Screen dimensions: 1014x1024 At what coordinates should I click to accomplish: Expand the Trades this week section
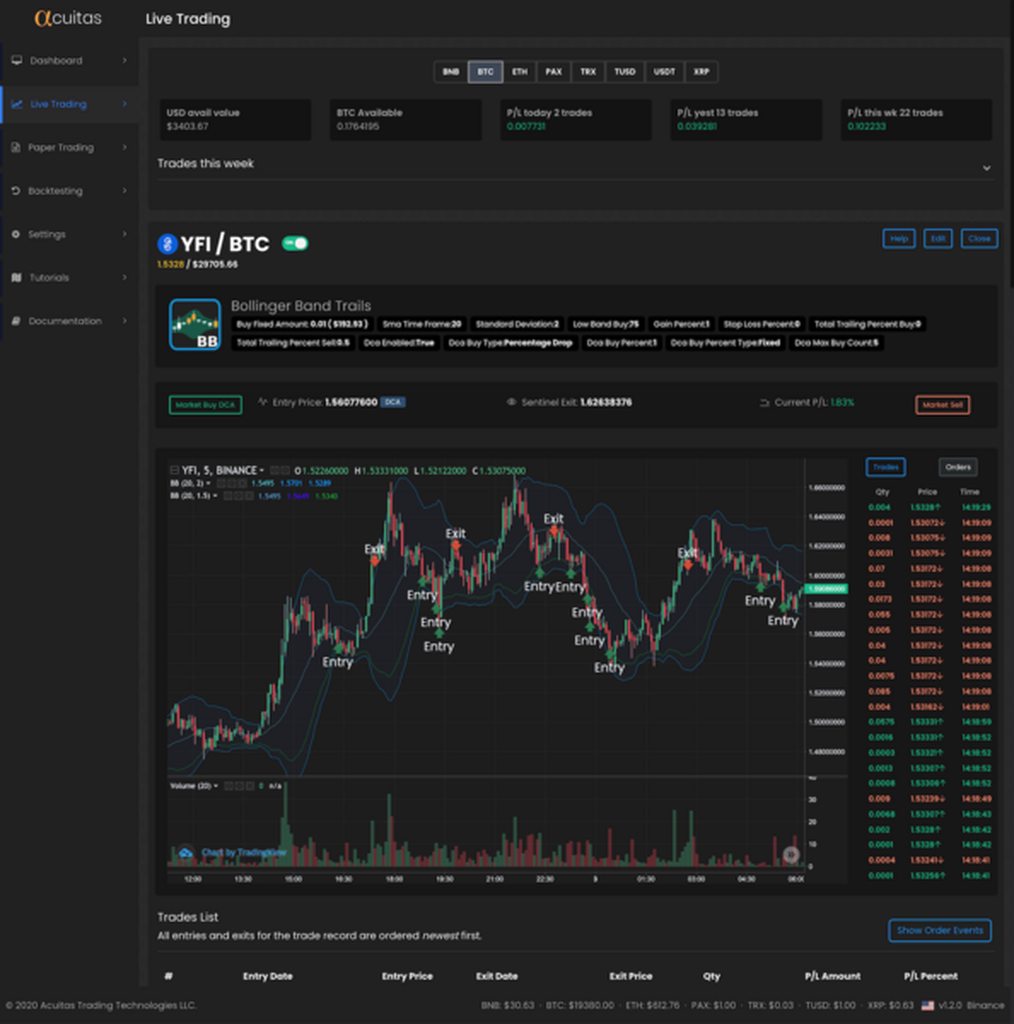point(987,168)
